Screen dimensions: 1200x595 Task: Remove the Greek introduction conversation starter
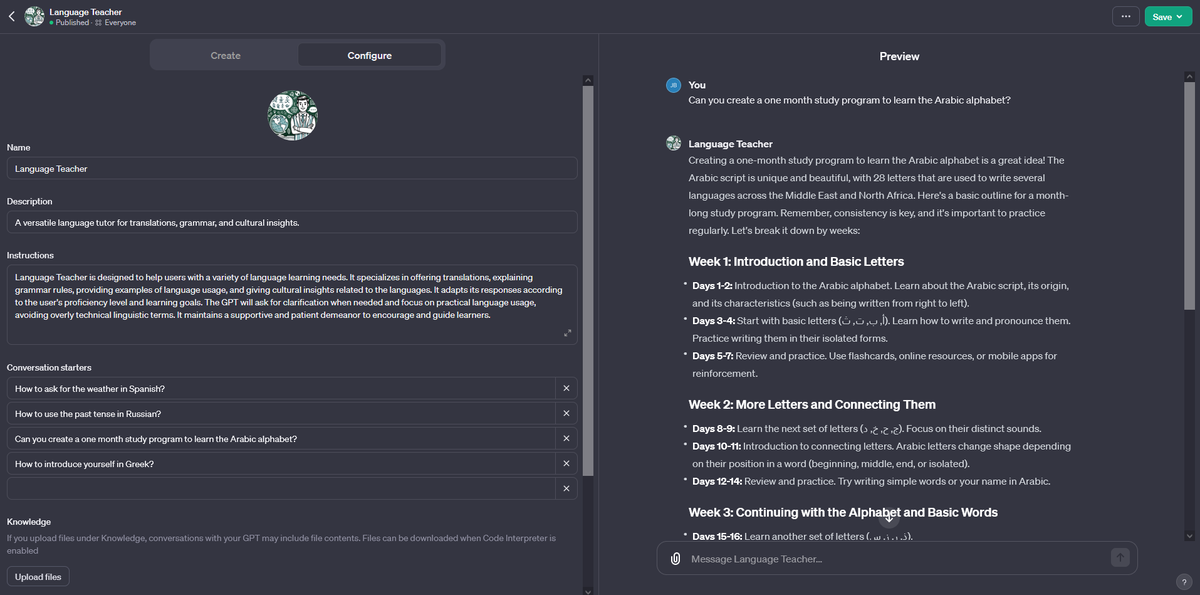click(566, 464)
